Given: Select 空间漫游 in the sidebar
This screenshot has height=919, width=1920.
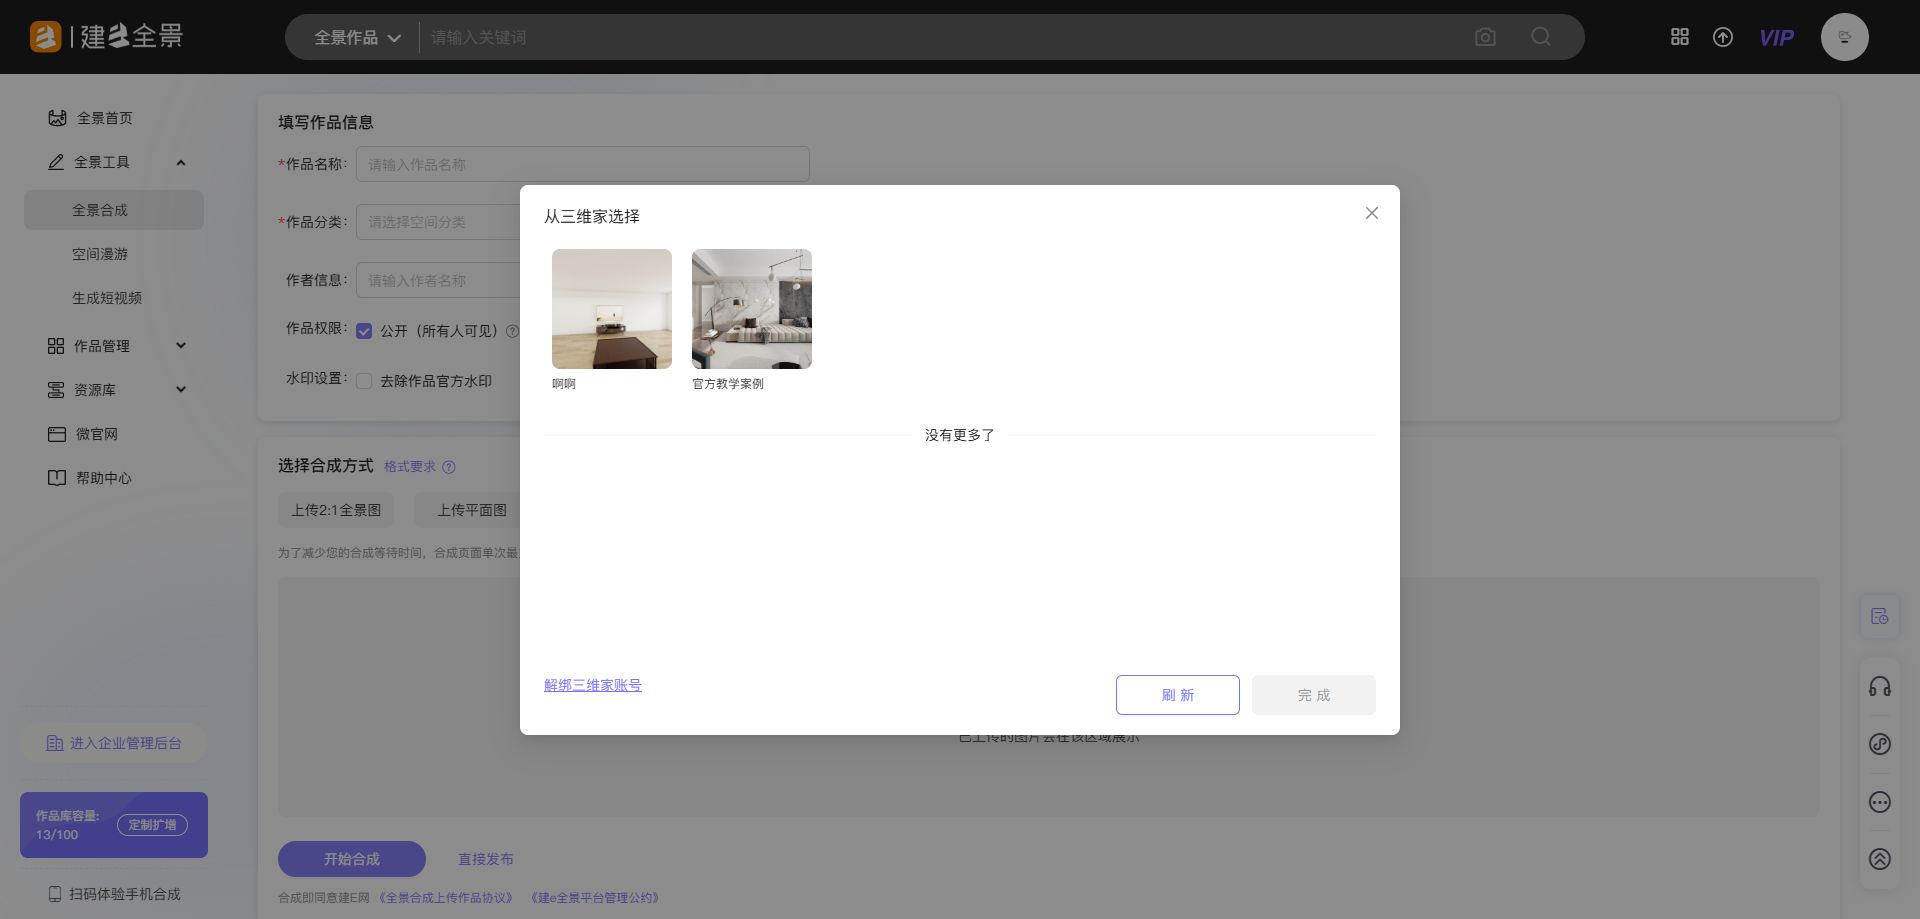Looking at the screenshot, I should (100, 254).
